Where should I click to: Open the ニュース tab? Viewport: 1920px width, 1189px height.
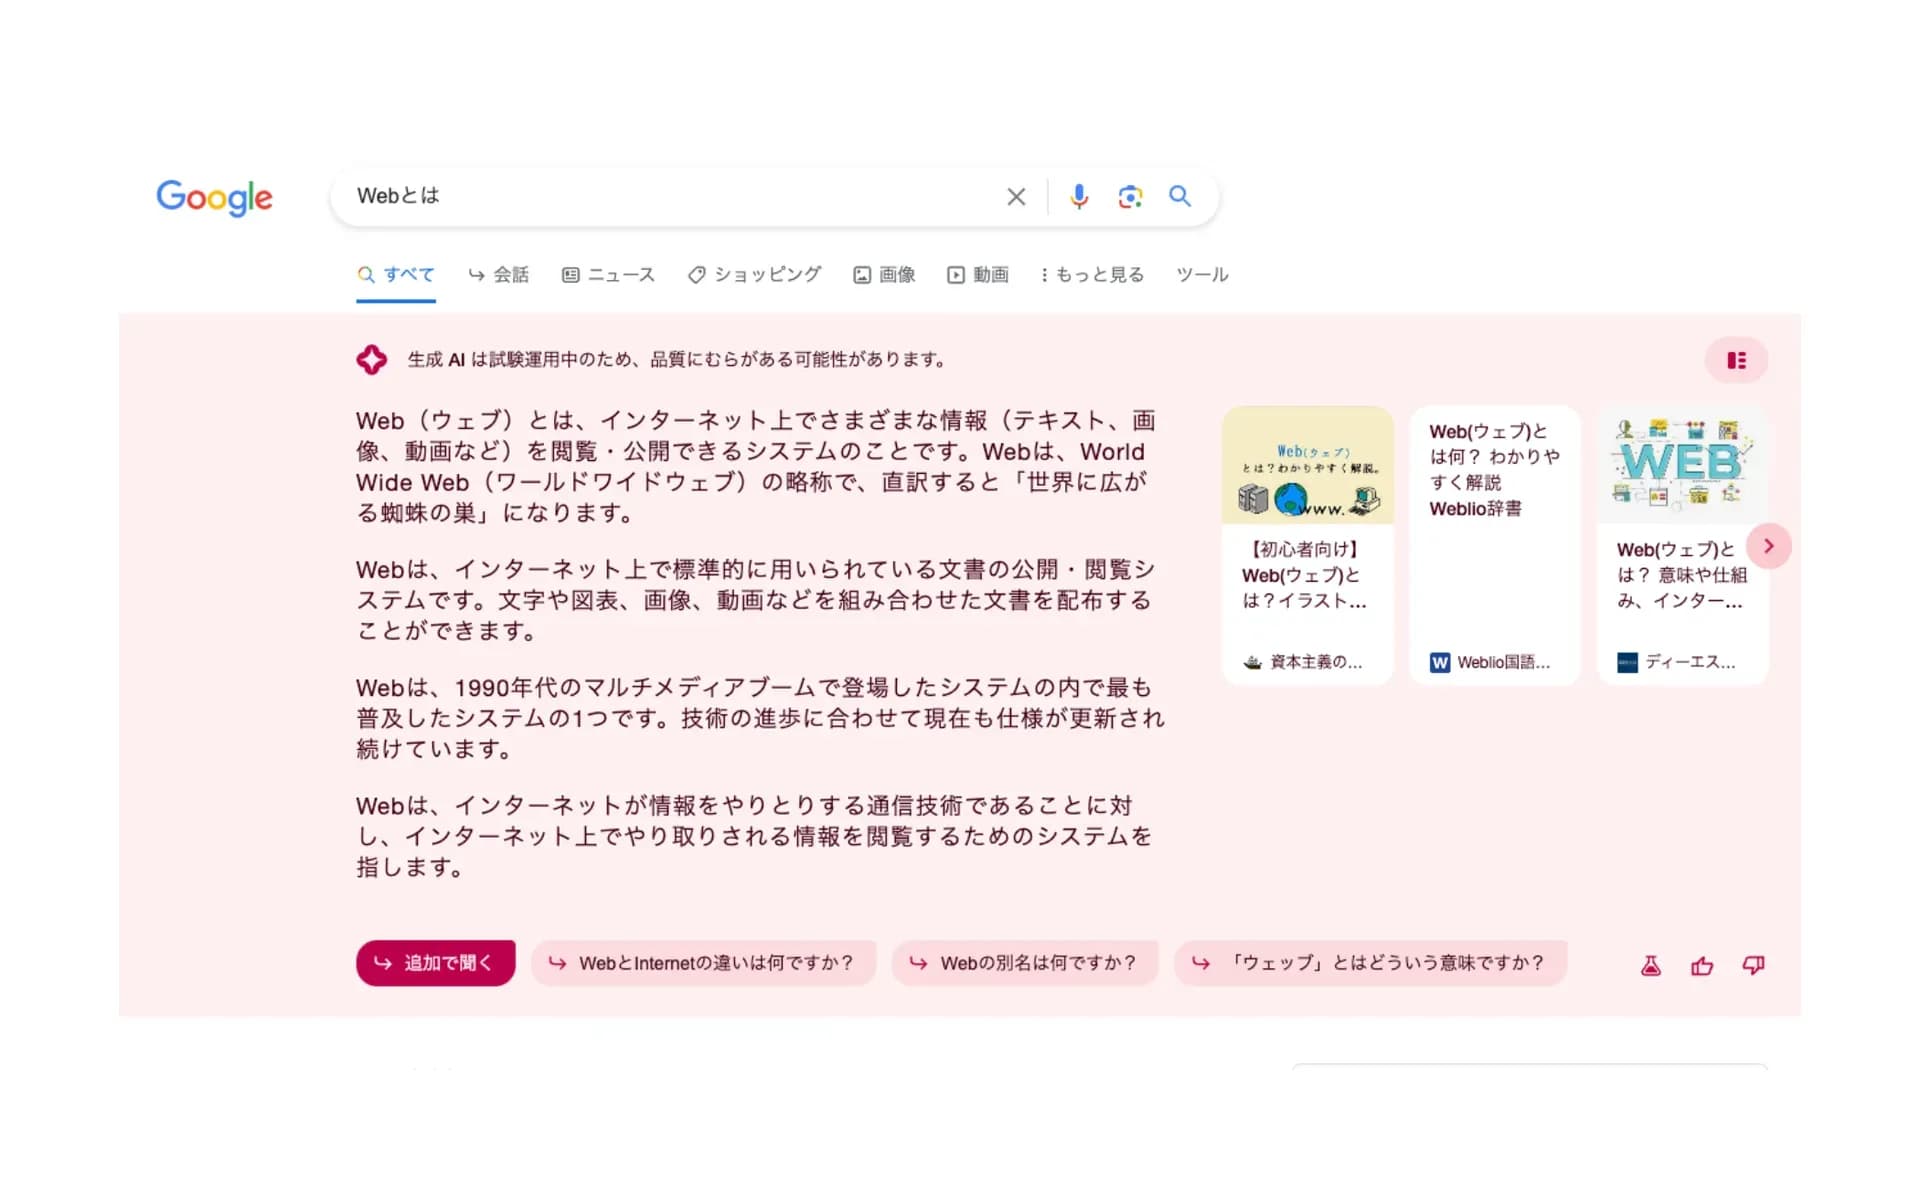(608, 275)
